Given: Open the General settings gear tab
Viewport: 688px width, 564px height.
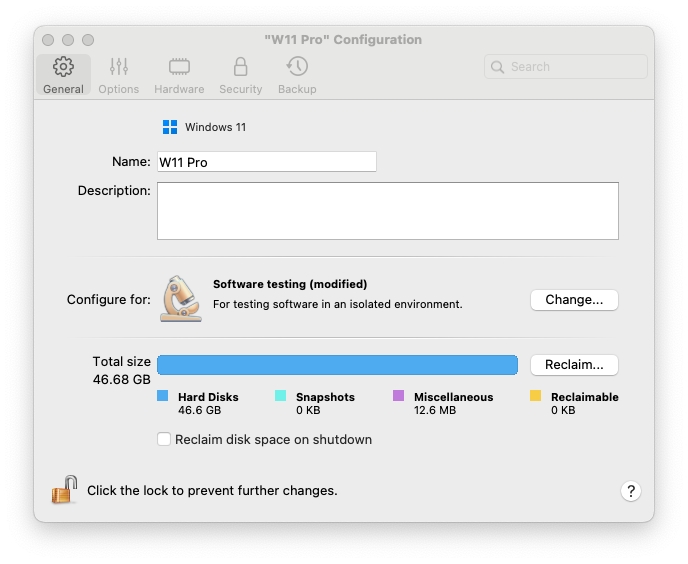Looking at the screenshot, I should [63, 75].
